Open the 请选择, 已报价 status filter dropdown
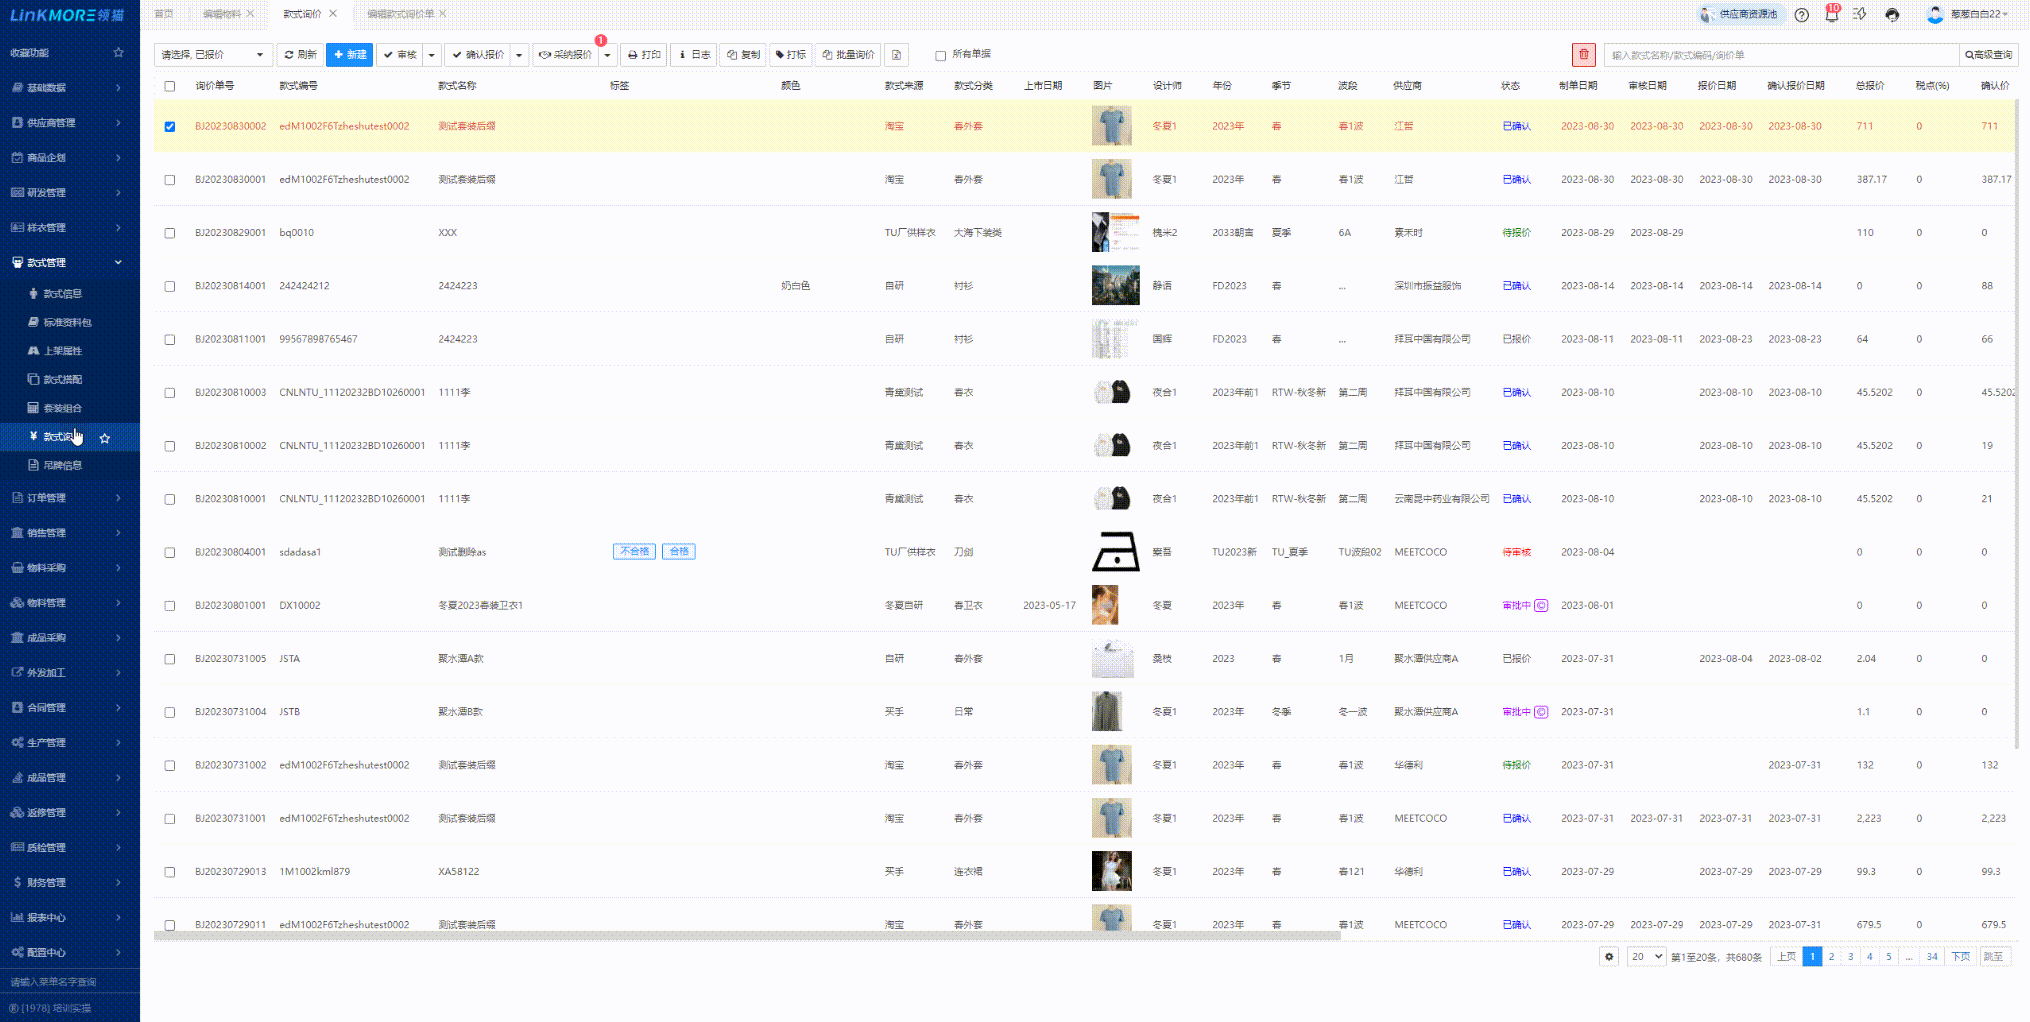The height and width of the screenshot is (1022, 2030). click(x=213, y=55)
